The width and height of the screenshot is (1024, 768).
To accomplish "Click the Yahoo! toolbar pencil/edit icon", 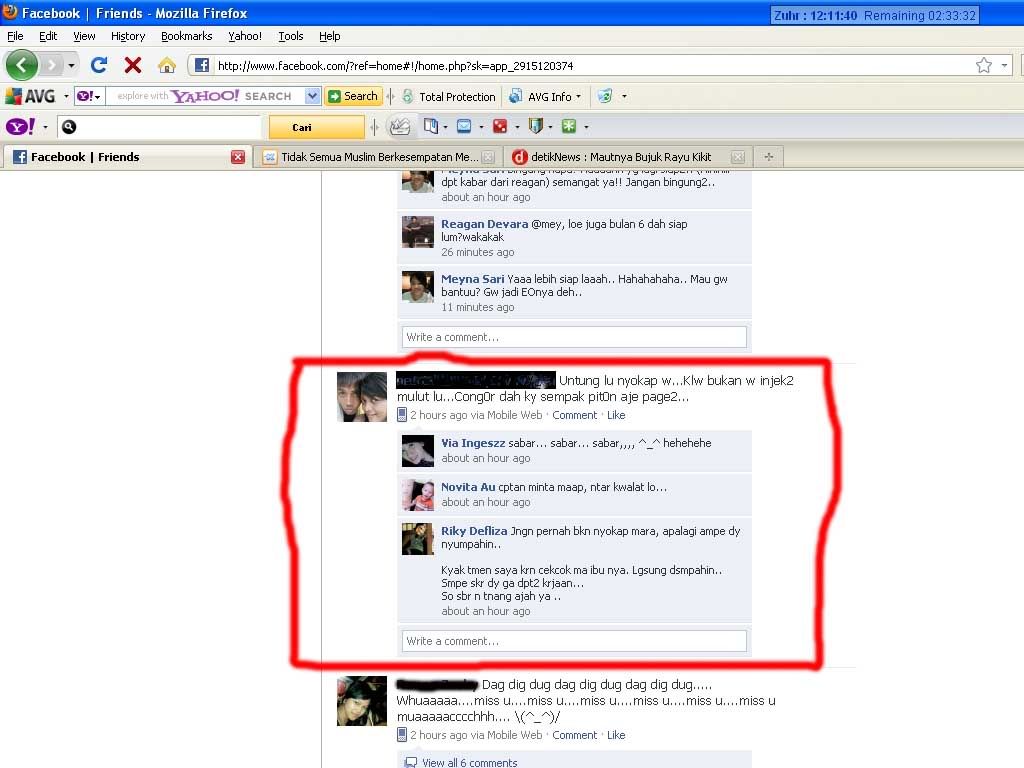I will 400,127.
